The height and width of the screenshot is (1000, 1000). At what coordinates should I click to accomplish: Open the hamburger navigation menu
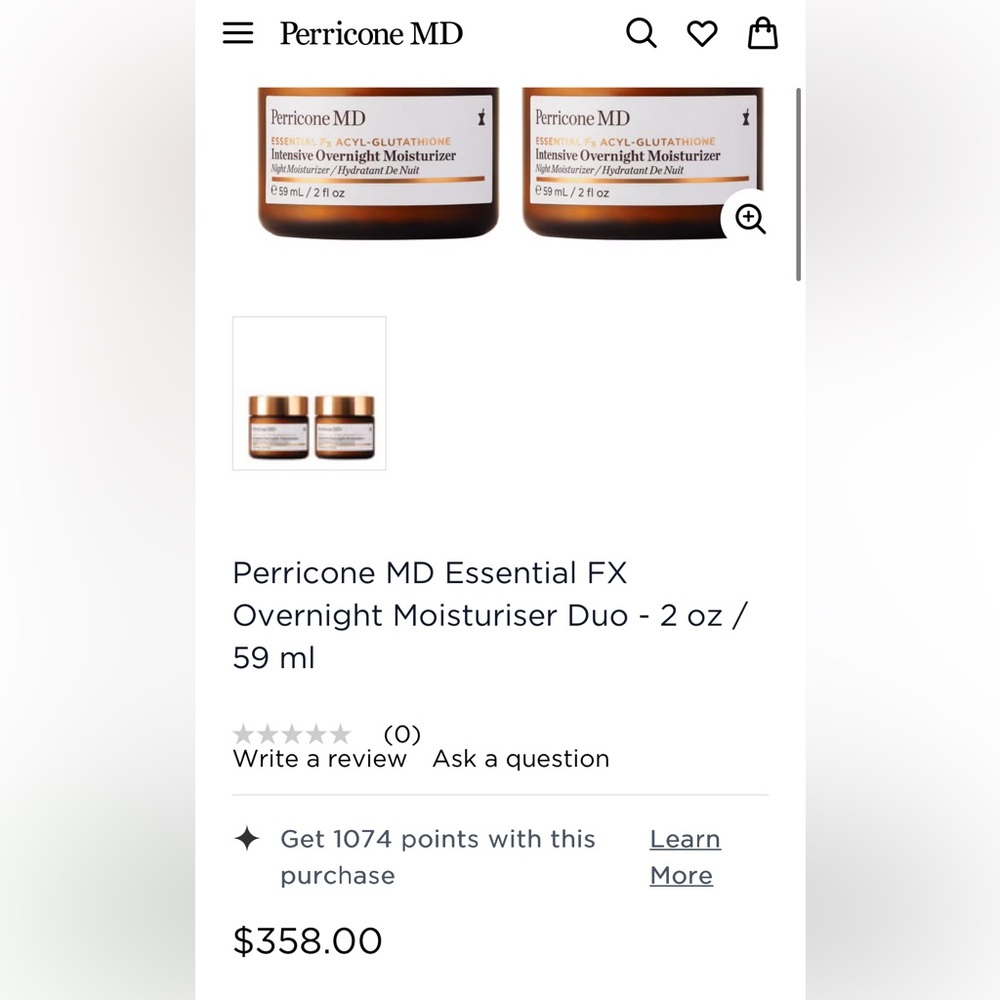coord(238,33)
